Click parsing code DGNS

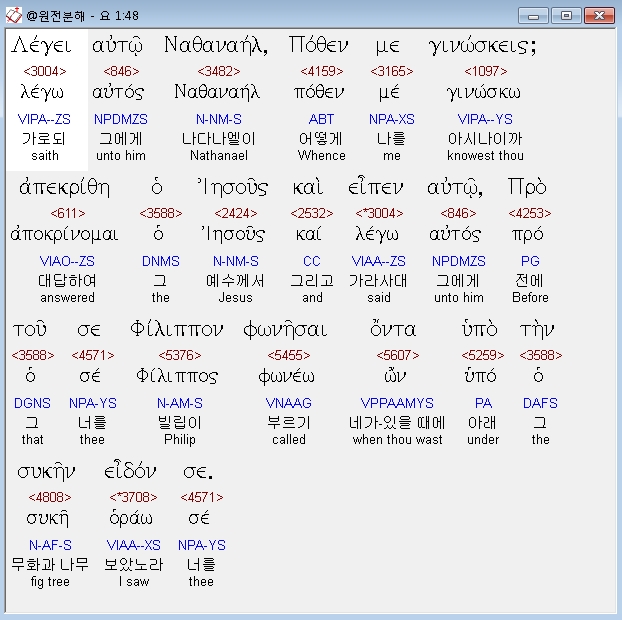pos(32,403)
